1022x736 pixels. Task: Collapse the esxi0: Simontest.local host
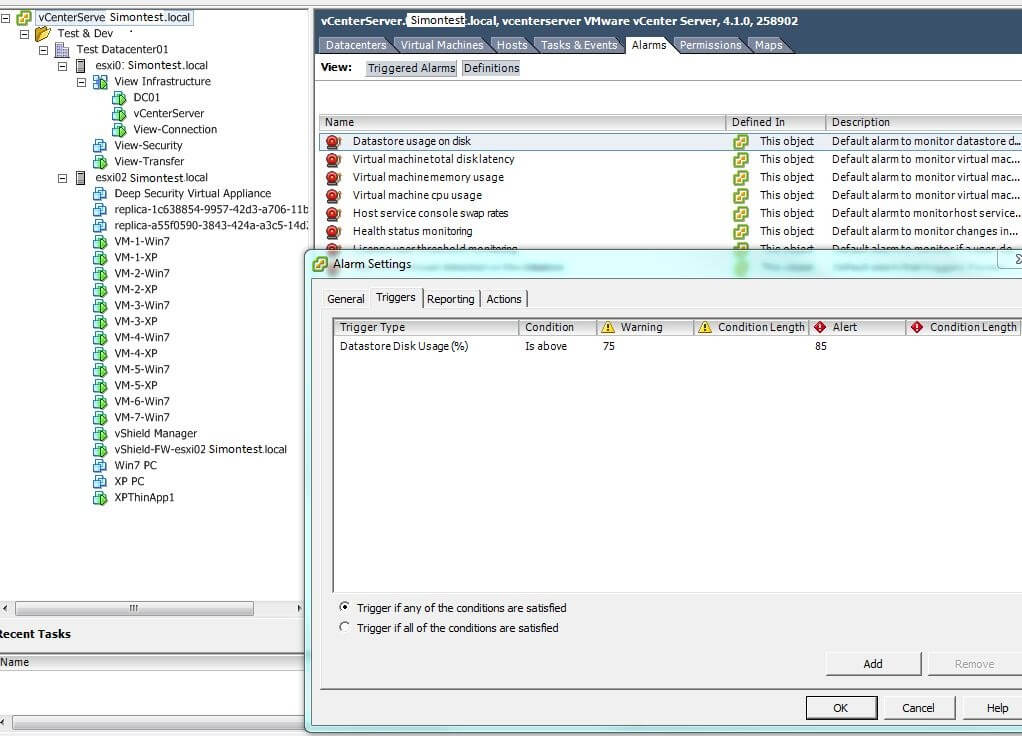(x=62, y=66)
